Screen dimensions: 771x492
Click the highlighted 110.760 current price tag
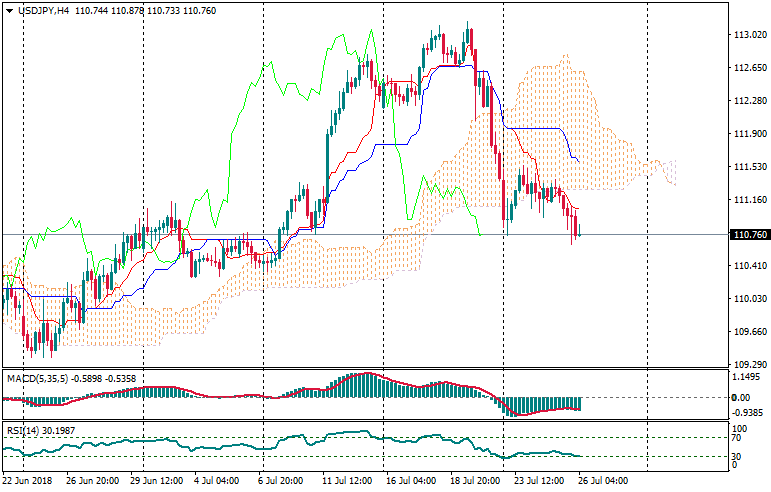coord(749,235)
